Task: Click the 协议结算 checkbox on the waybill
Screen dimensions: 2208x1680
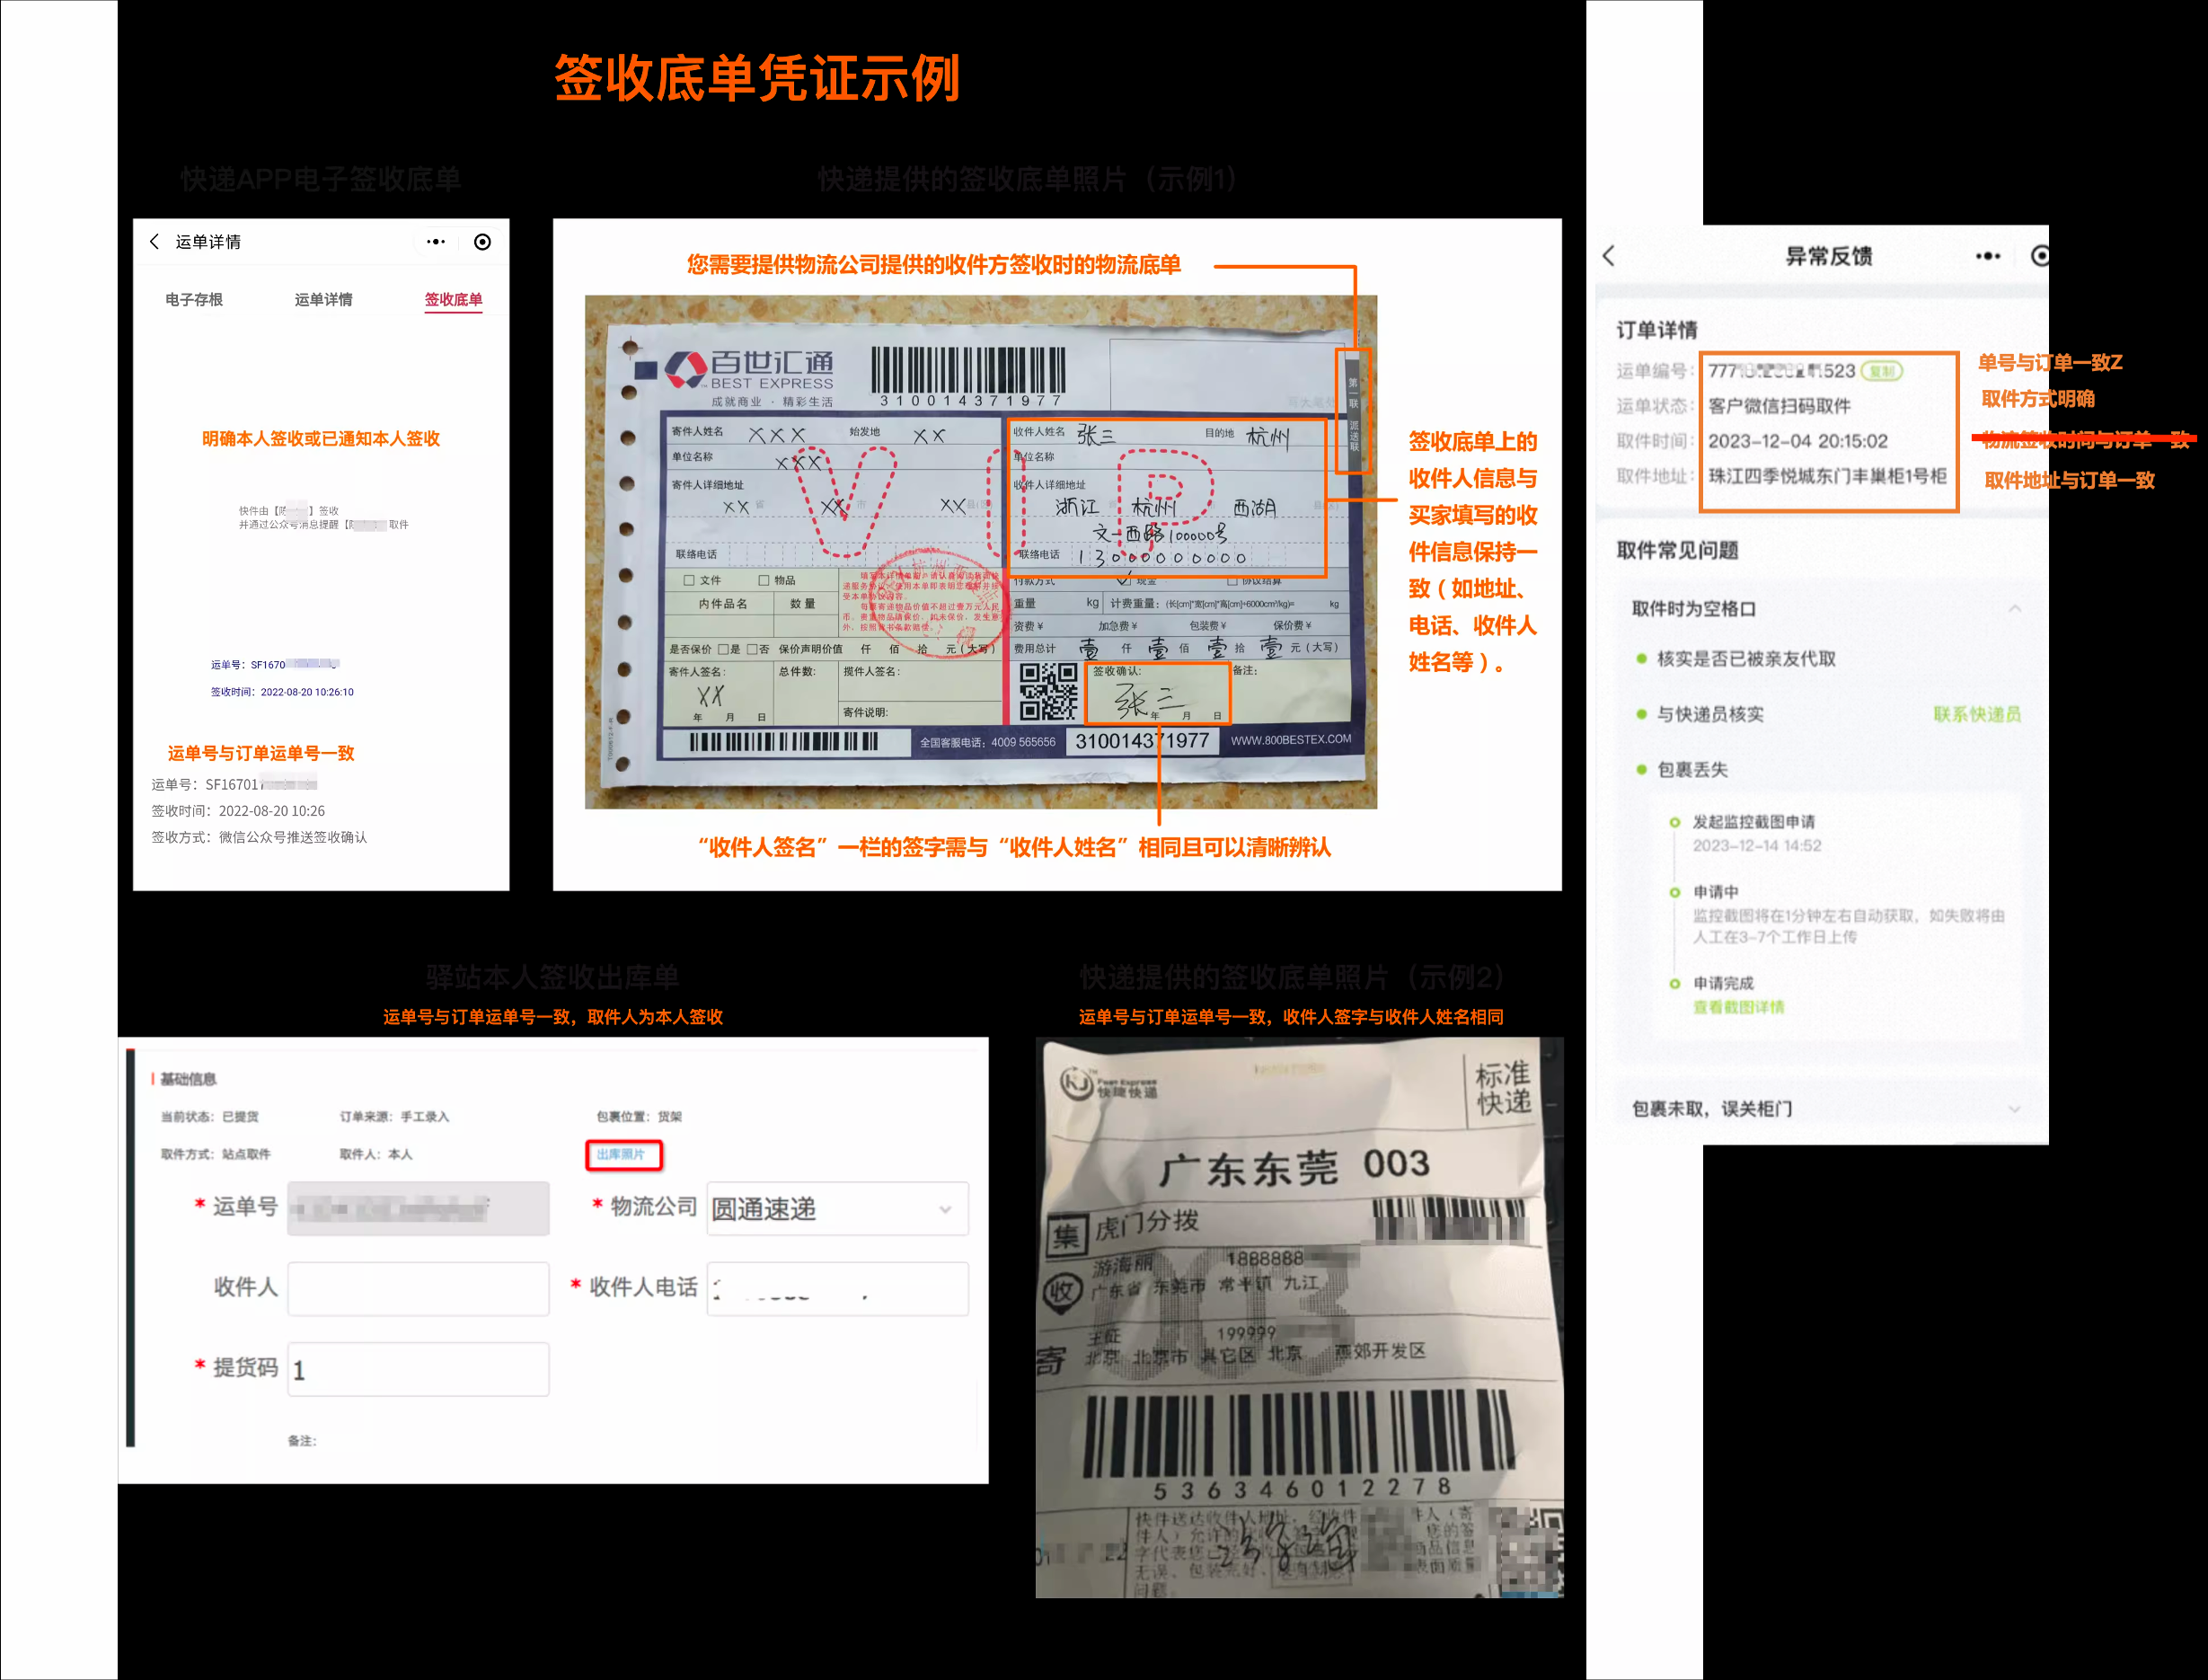Action: tap(1232, 581)
